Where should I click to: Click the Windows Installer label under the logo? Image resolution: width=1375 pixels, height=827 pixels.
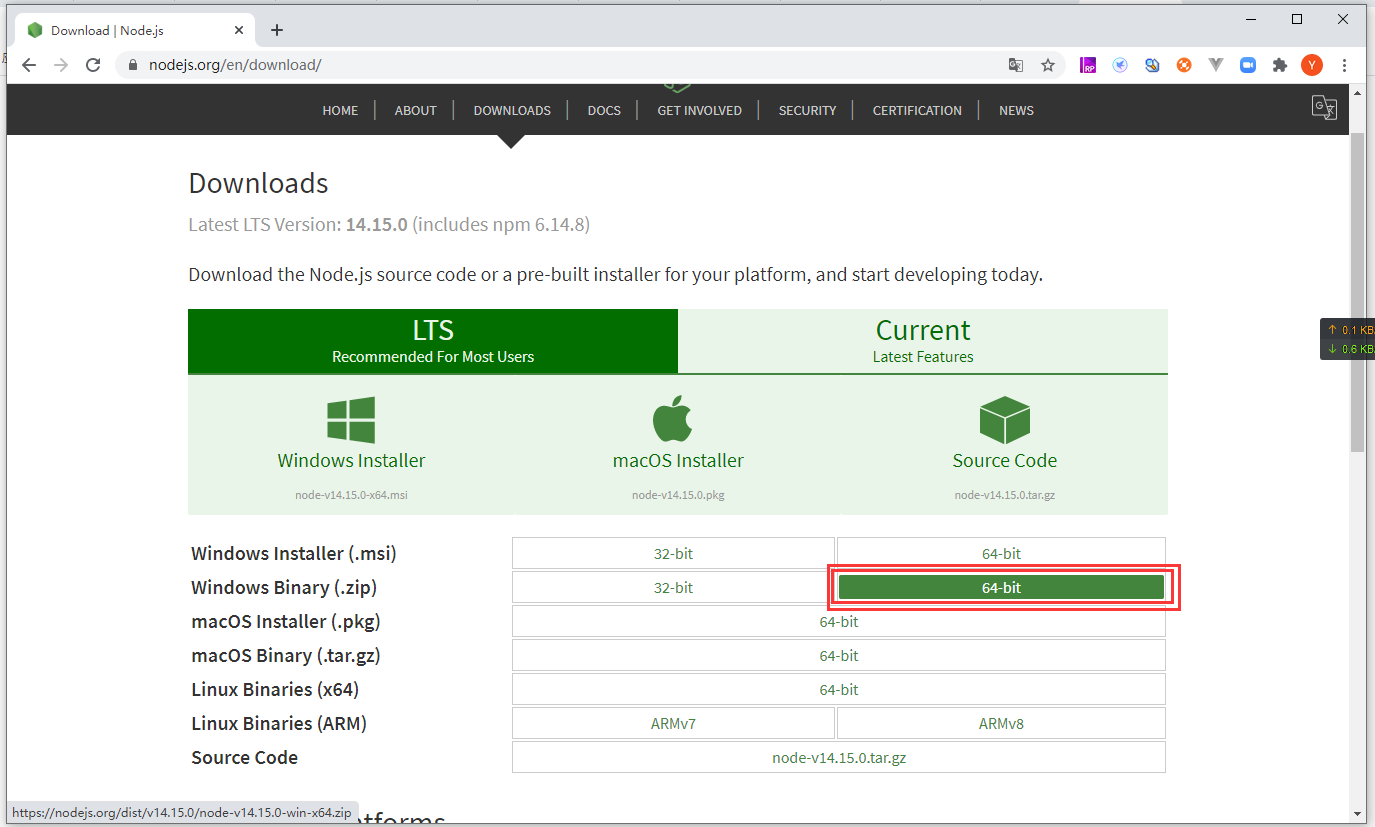point(351,461)
